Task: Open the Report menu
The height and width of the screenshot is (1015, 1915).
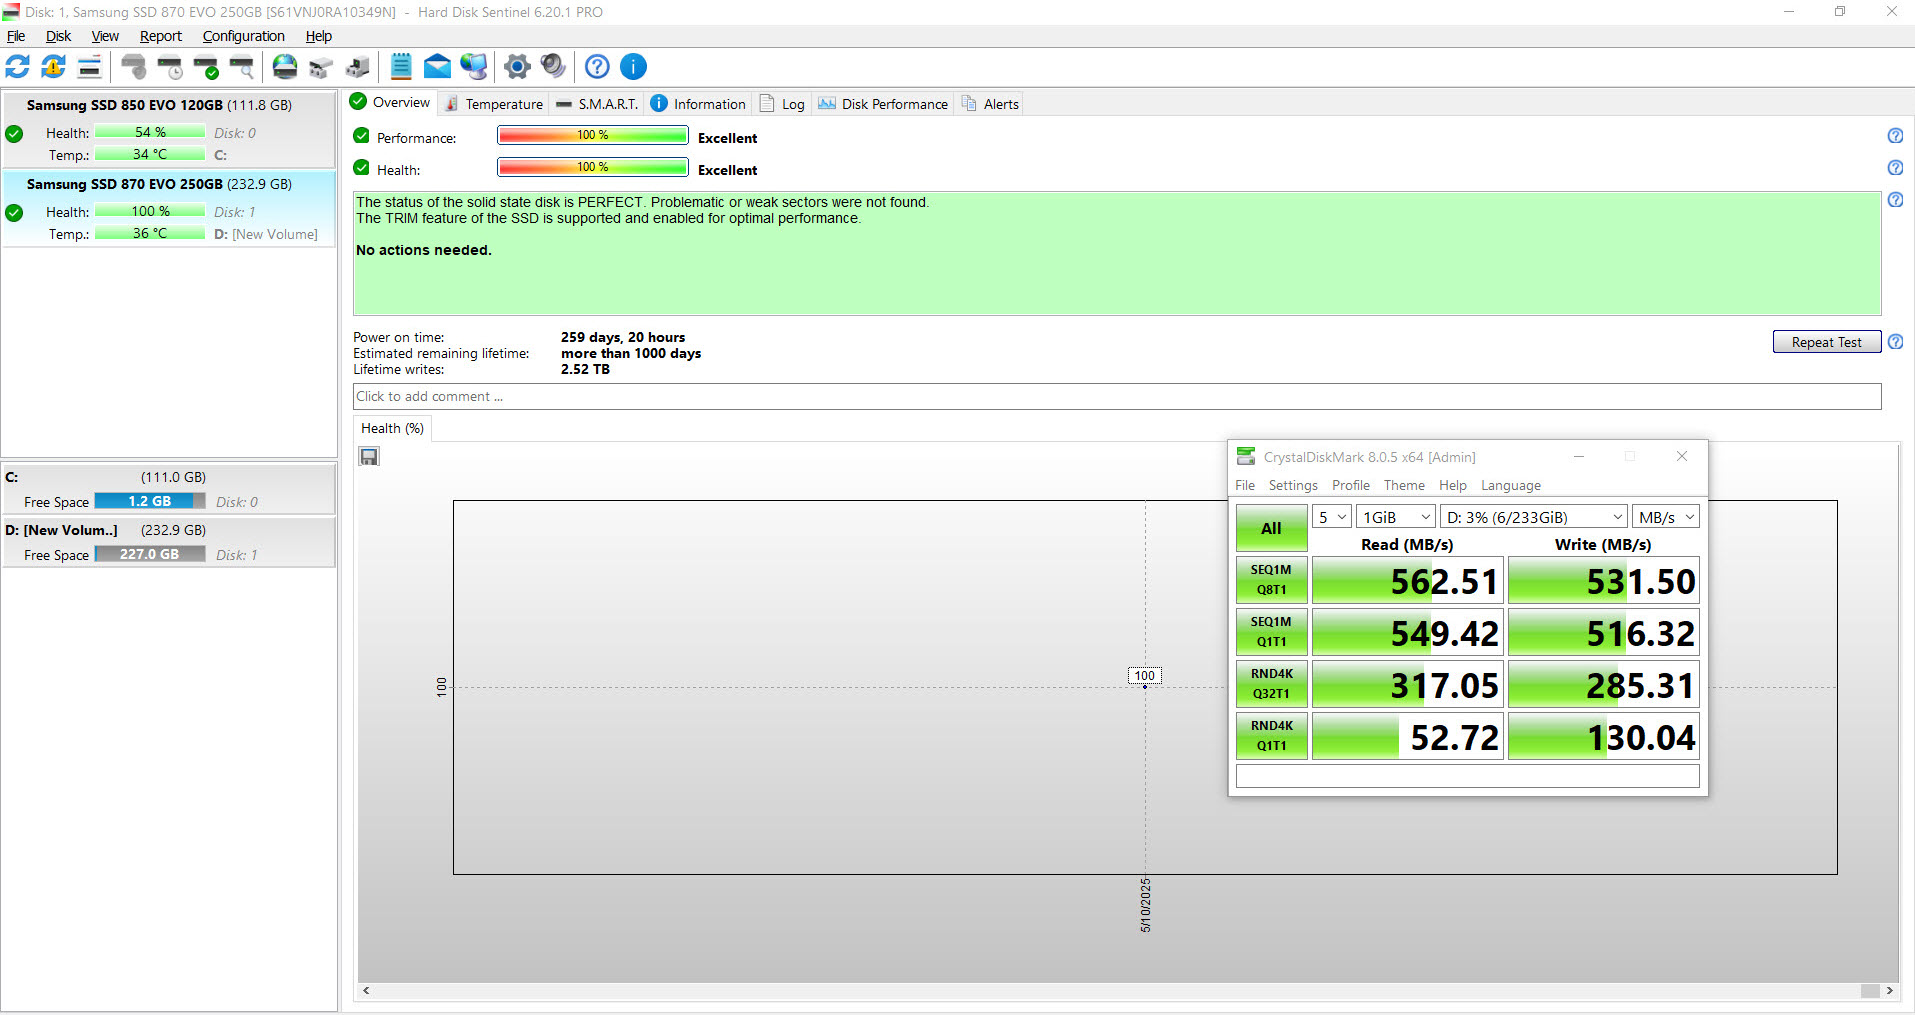Action: [160, 36]
